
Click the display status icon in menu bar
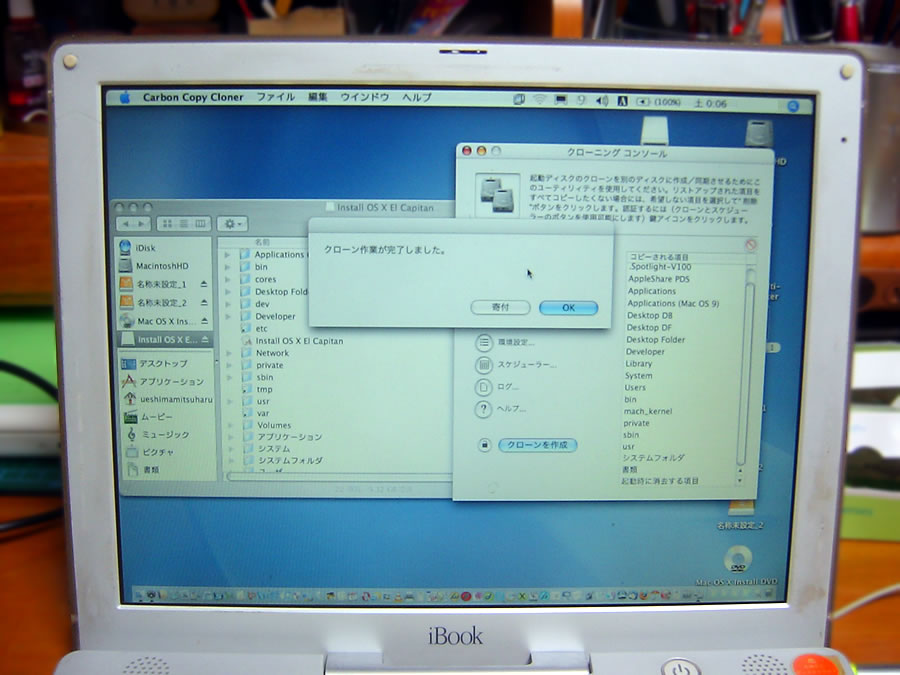pos(560,100)
